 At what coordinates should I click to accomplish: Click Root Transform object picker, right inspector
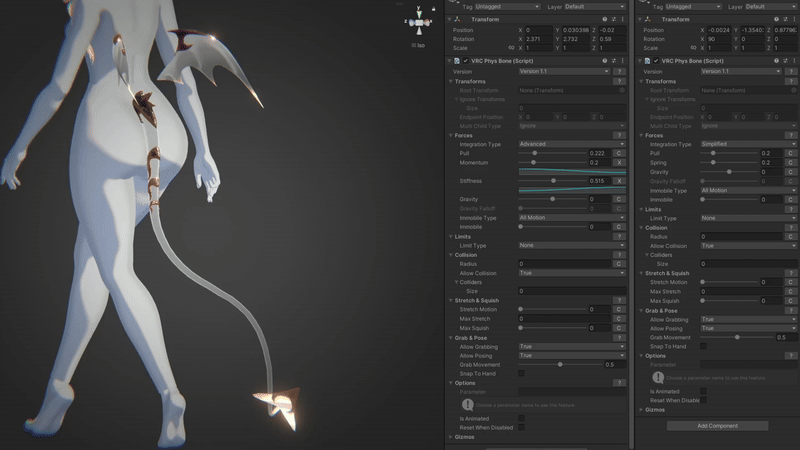click(794, 90)
